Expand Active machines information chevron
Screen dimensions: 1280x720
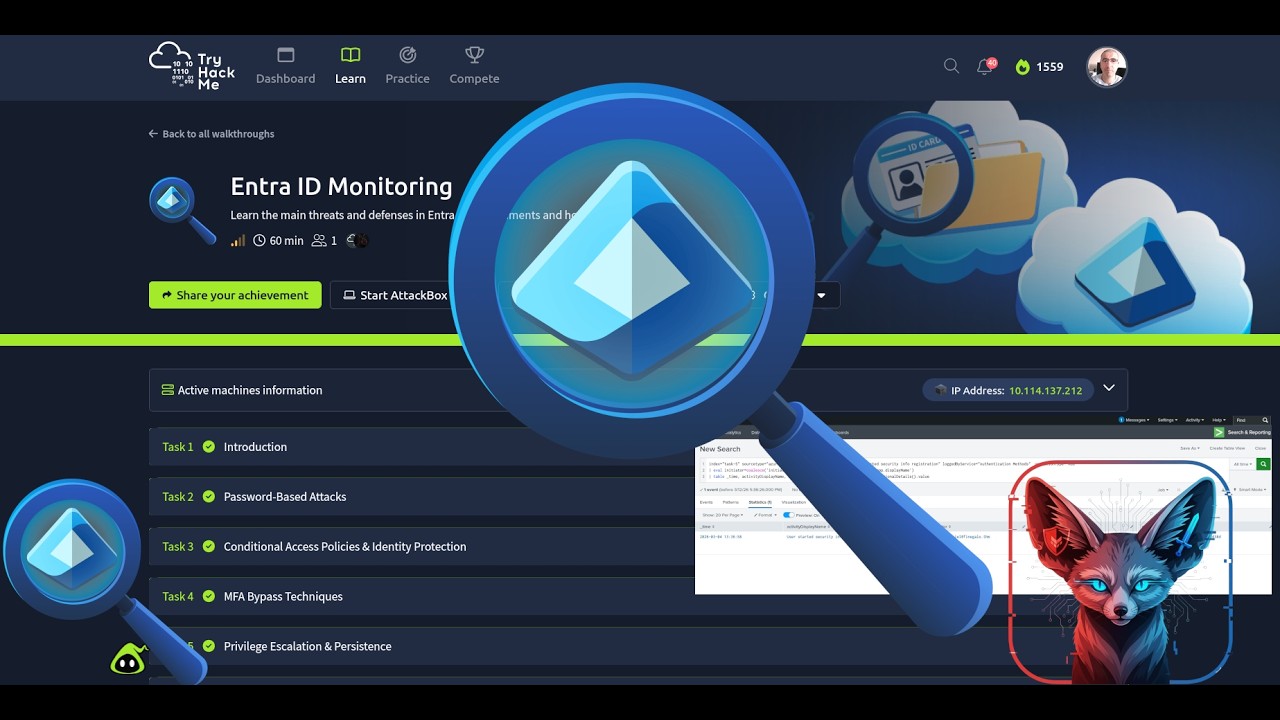click(x=1108, y=389)
